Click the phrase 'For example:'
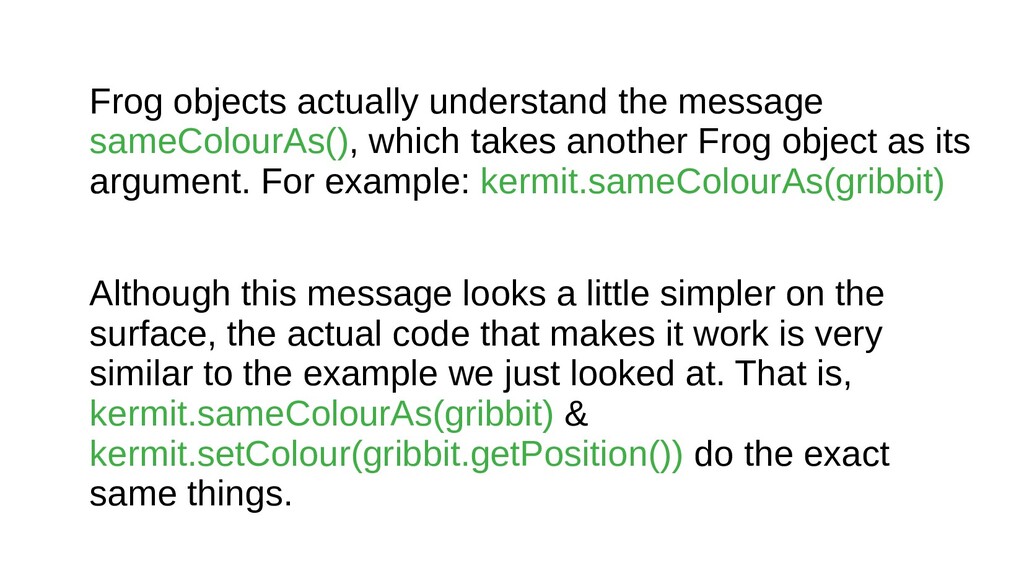This screenshot has width=1024, height=576. click(366, 182)
